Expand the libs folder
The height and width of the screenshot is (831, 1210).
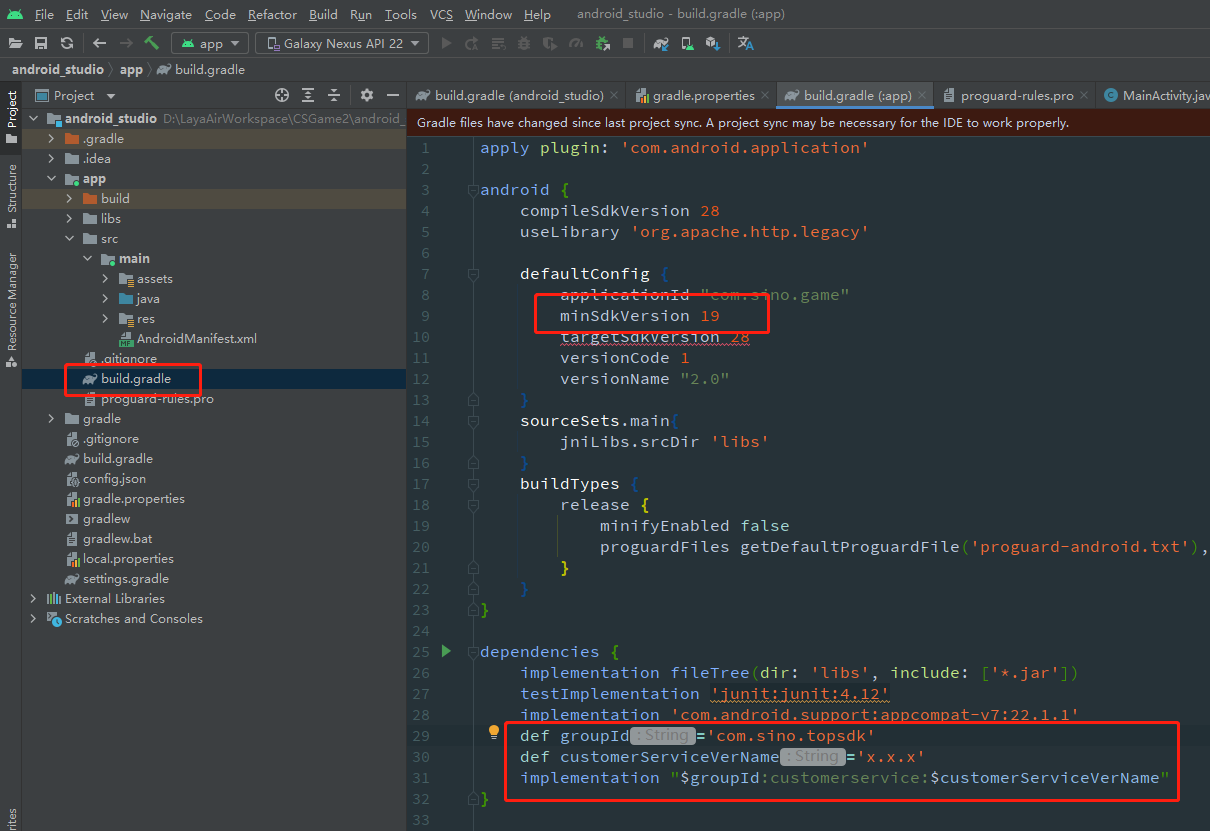click(x=69, y=218)
